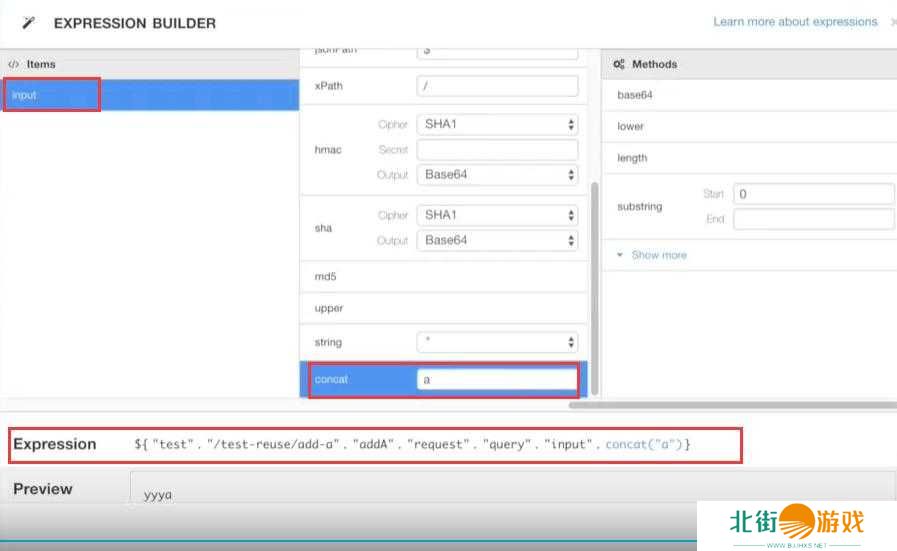Click the Expression Builder wand icon
This screenshot has width=897, height=551.
click(x=29, y=22)
